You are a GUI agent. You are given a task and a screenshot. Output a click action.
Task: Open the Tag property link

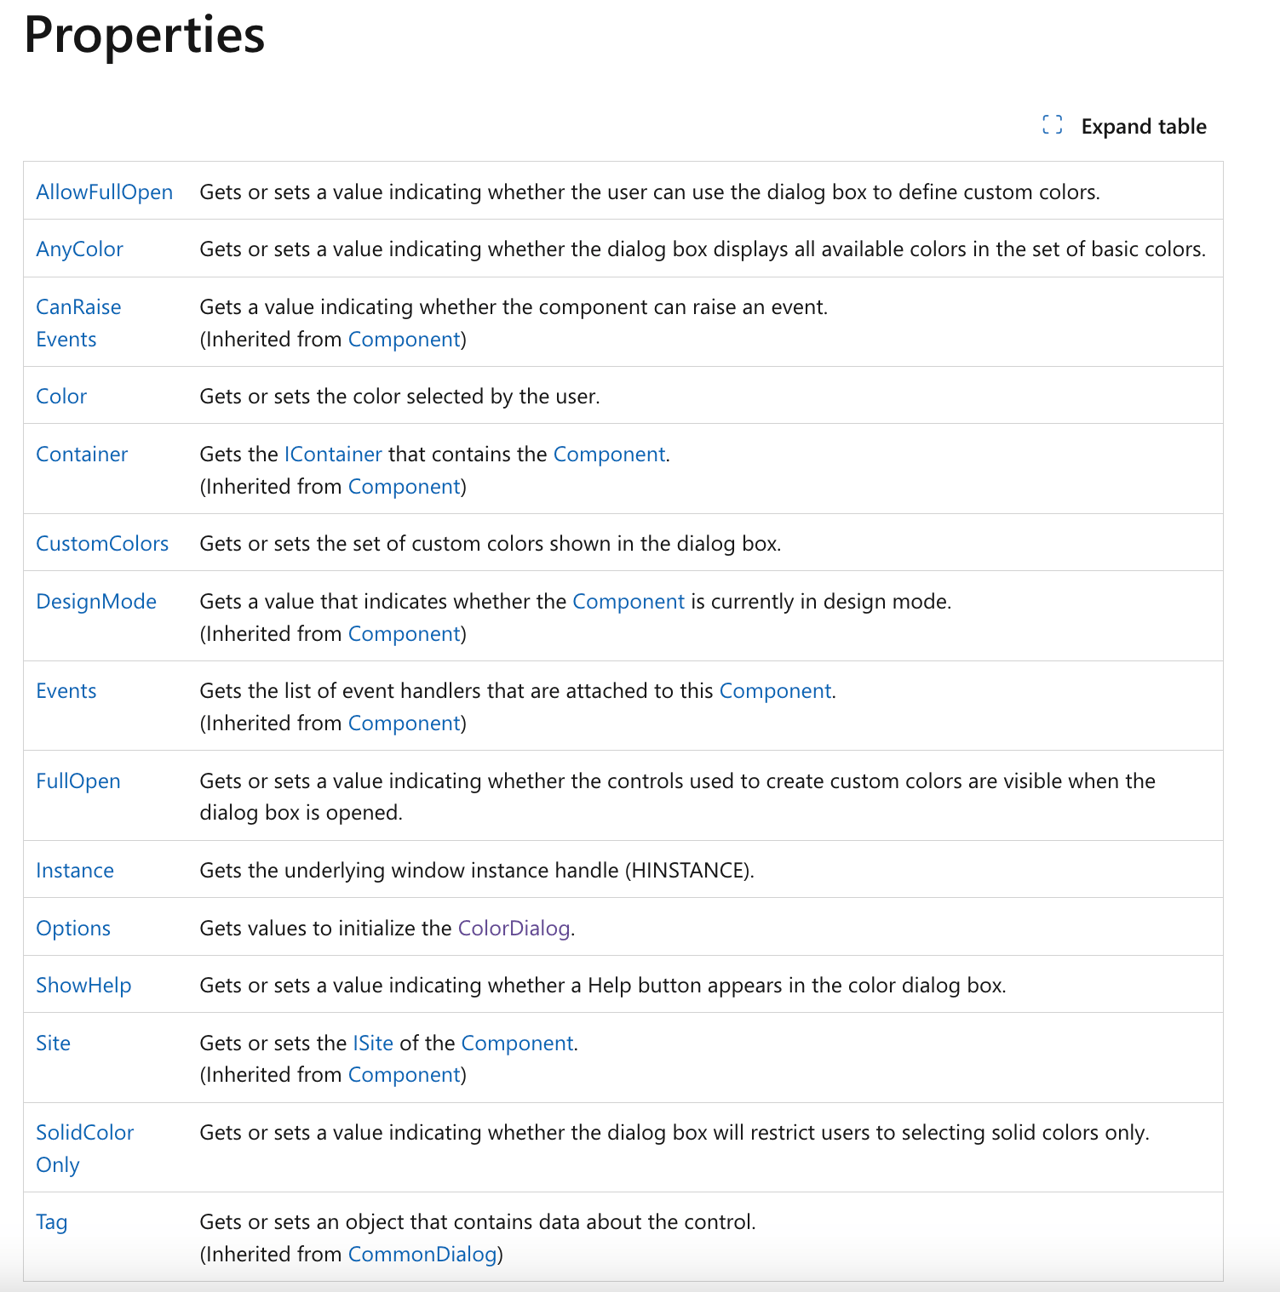click(52, 1222)
